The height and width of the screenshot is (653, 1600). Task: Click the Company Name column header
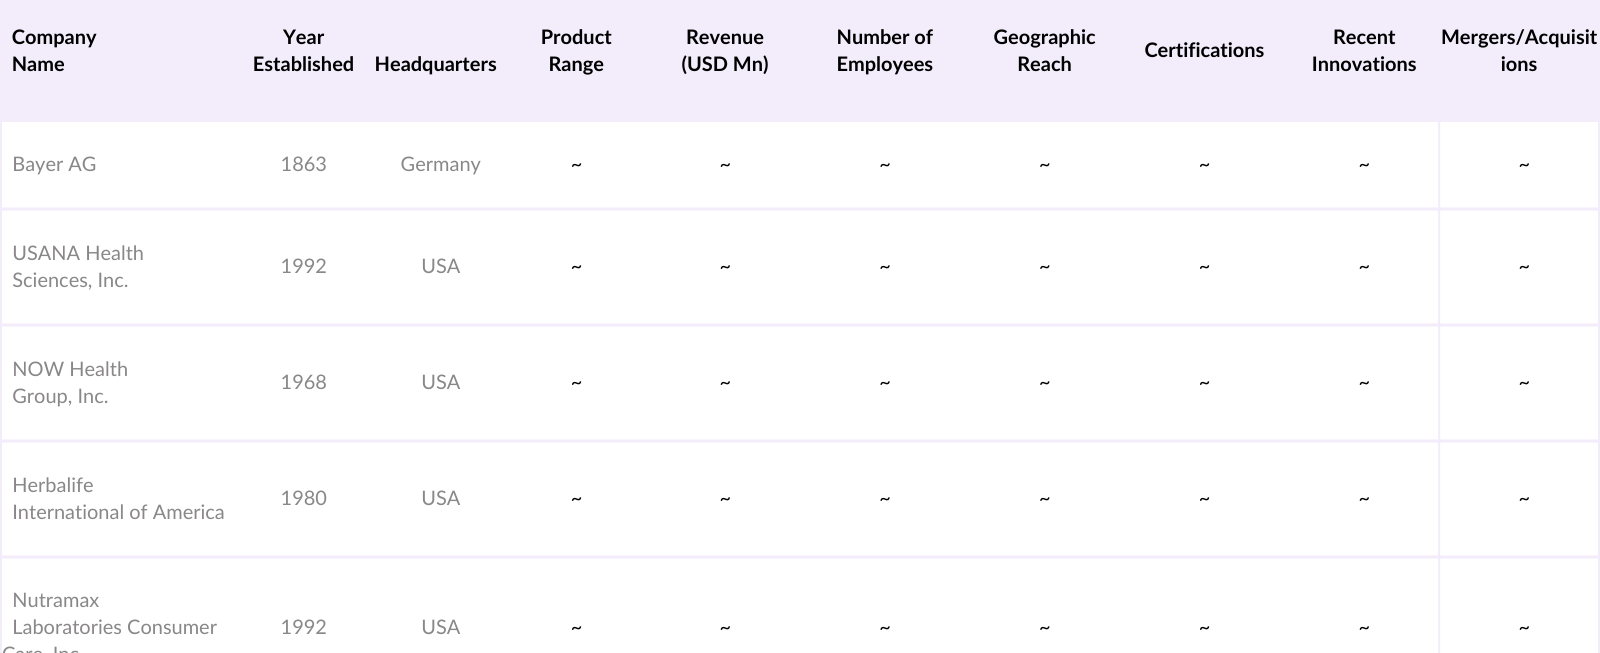tap(54, 50)
